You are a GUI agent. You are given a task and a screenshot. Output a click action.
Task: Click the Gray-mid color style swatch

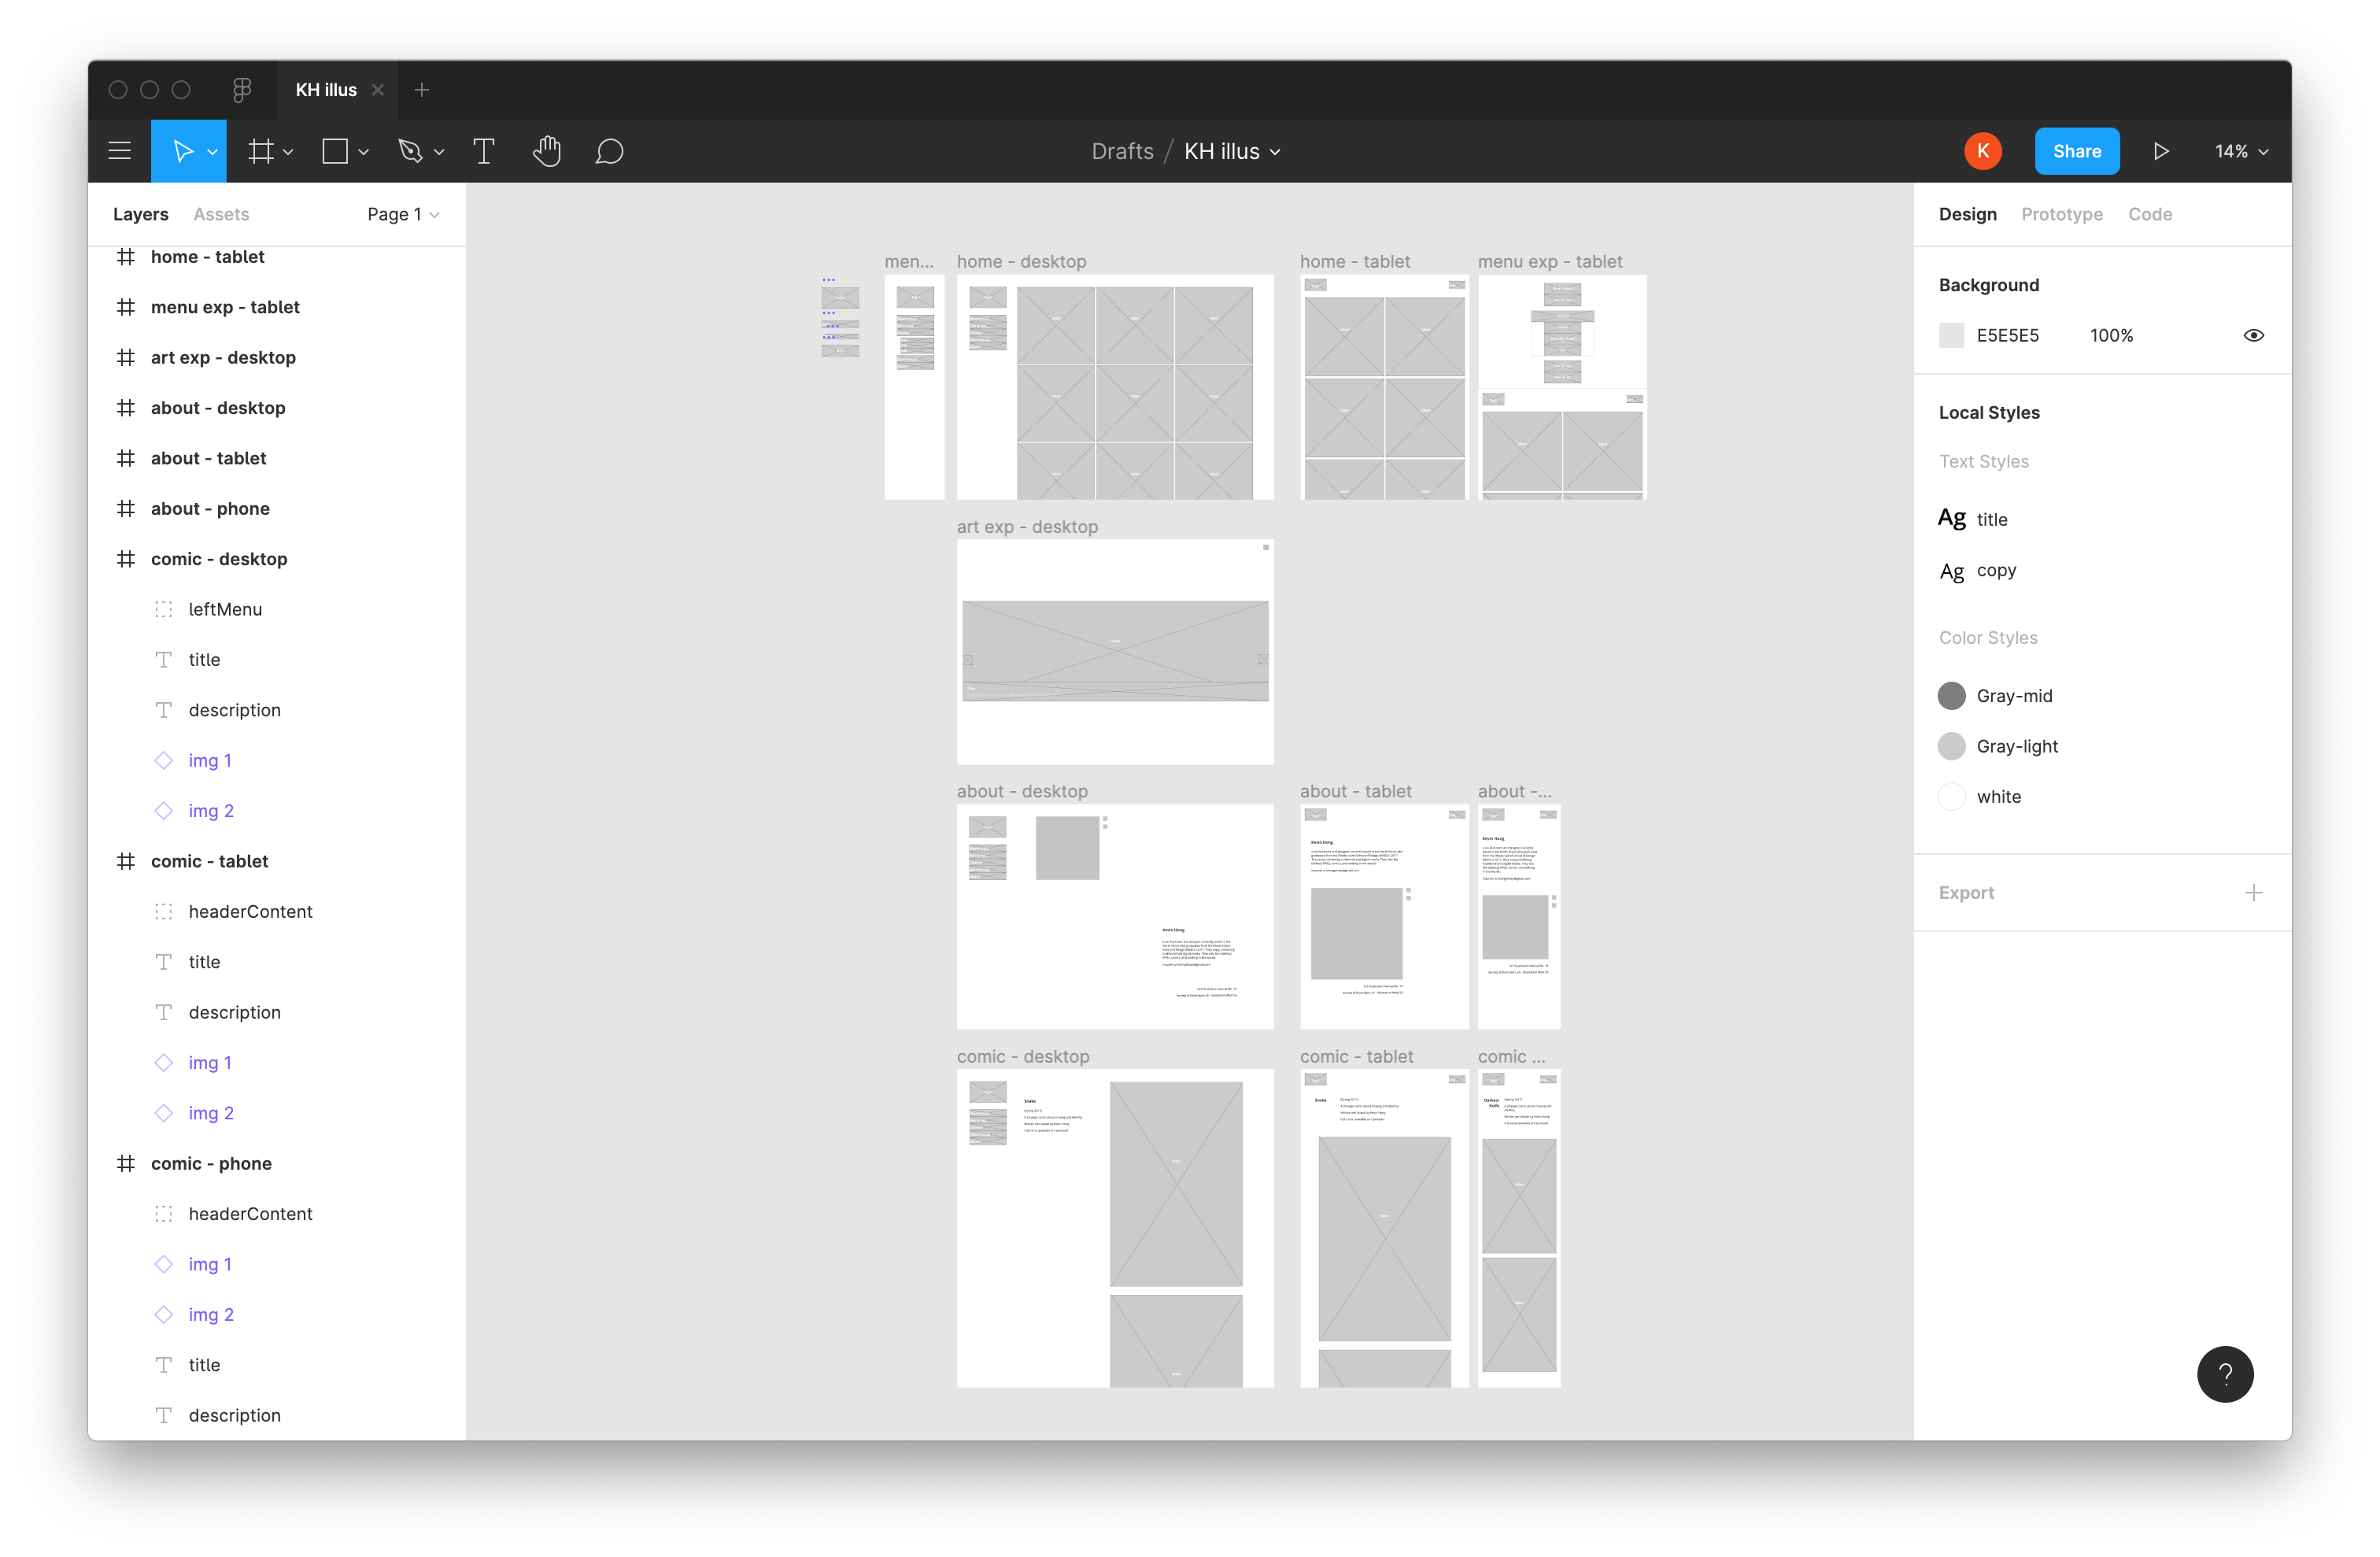[1951, 696]
